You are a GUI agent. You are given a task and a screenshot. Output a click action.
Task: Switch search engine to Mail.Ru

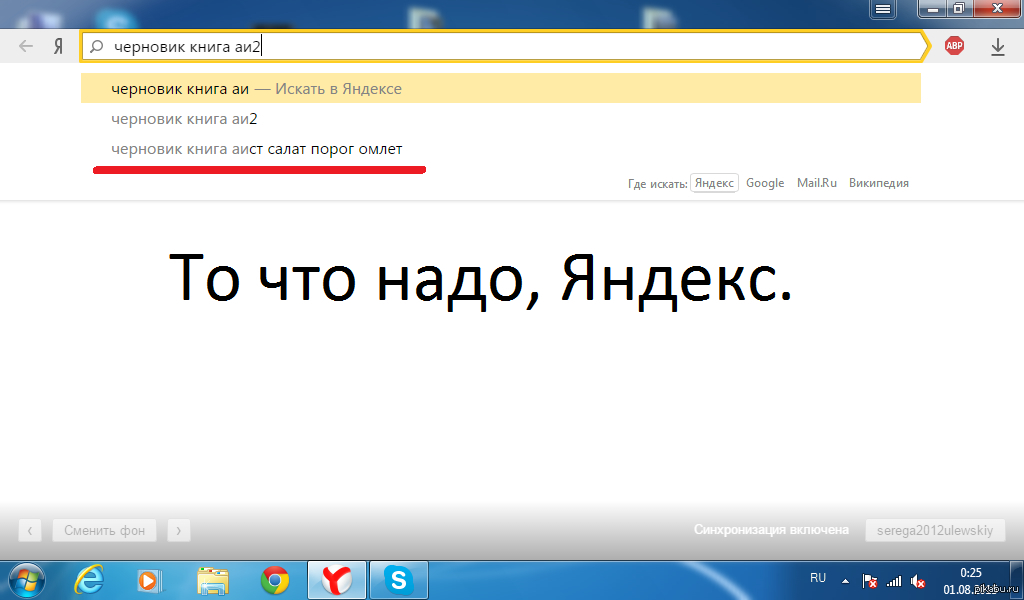coord(817,183)
